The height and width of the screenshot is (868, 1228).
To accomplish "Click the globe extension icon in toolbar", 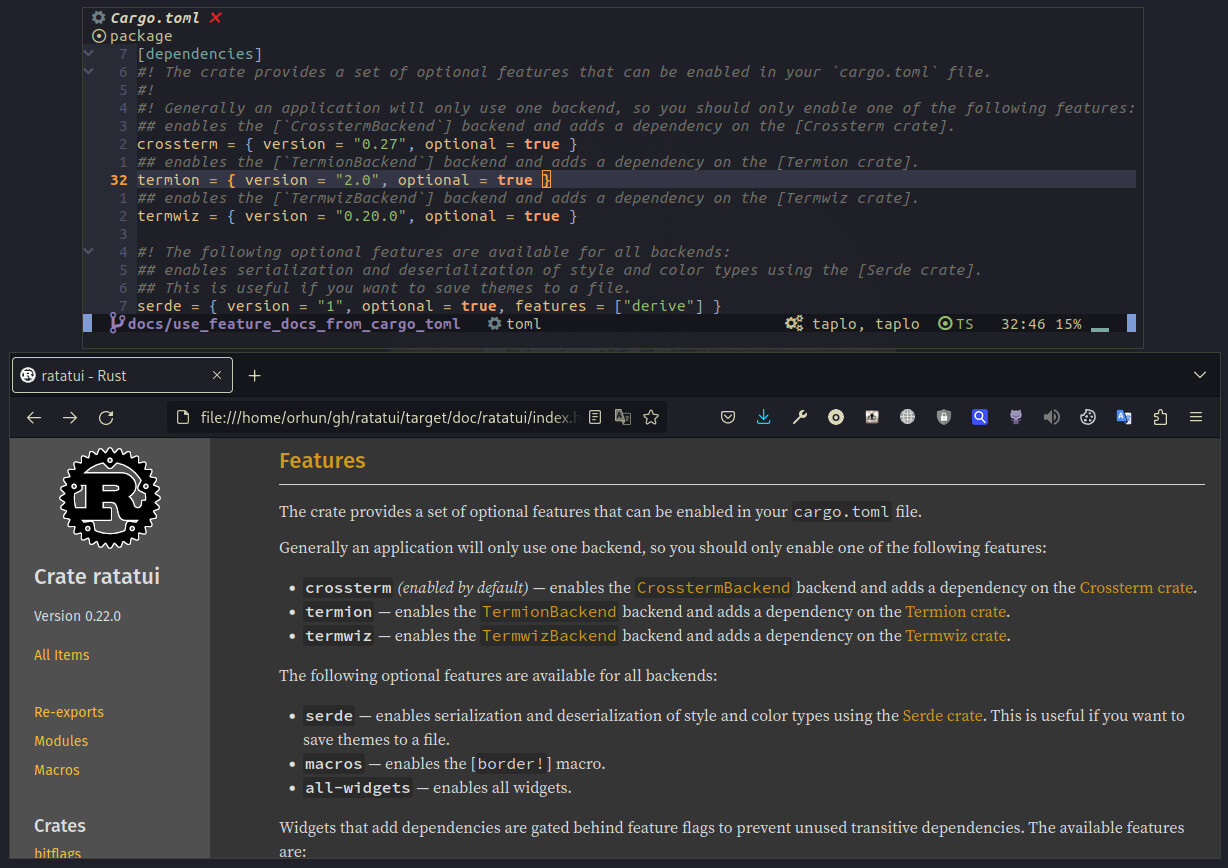I will [x=908, y=417].
